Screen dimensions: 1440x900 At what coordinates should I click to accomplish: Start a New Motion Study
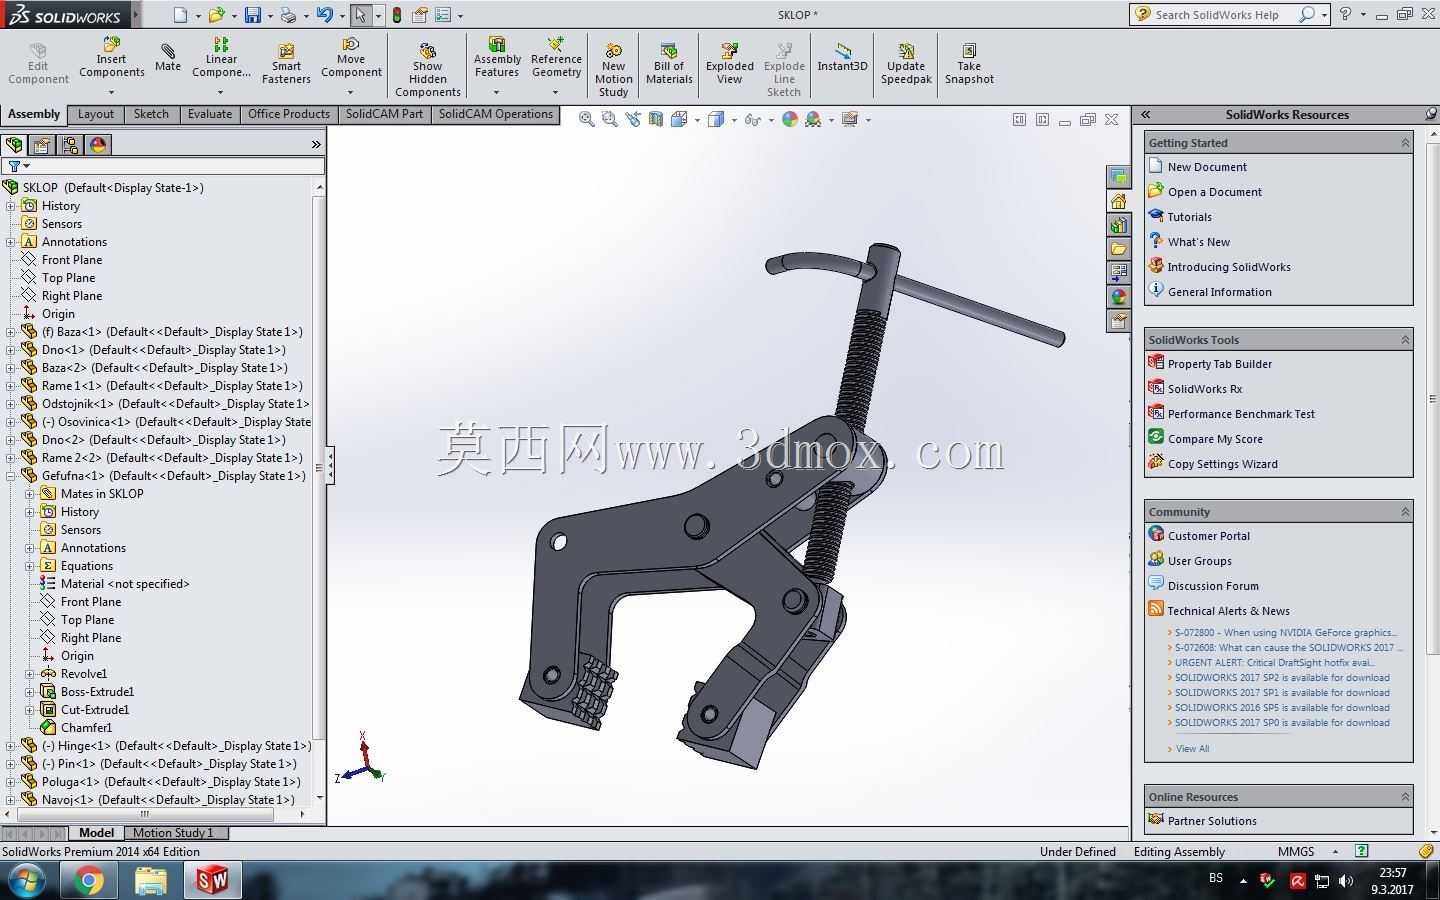(613, 70)
